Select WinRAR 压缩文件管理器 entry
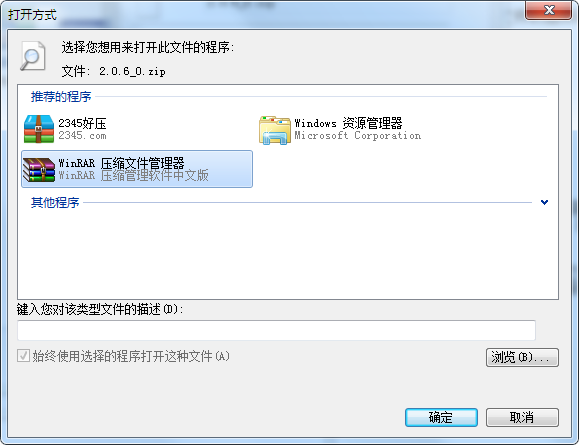 click(137, 169)
